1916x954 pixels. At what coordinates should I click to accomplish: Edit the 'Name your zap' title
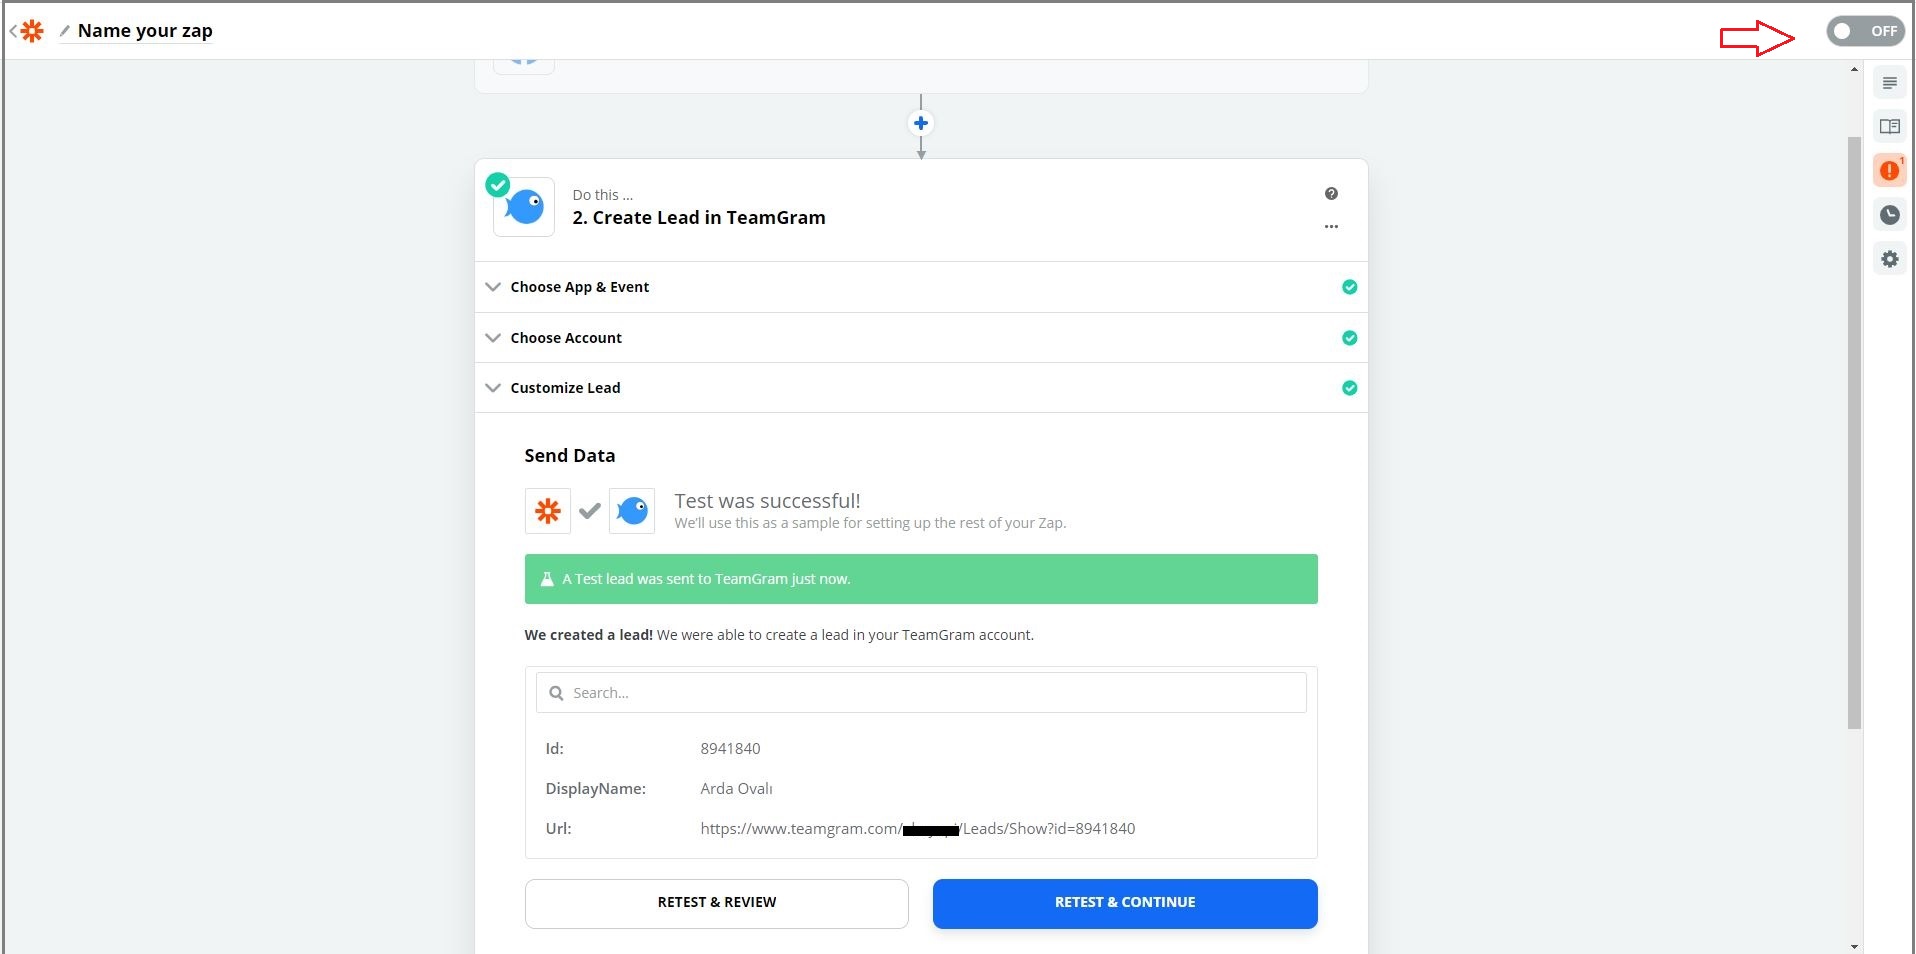(x=145, y=31)
